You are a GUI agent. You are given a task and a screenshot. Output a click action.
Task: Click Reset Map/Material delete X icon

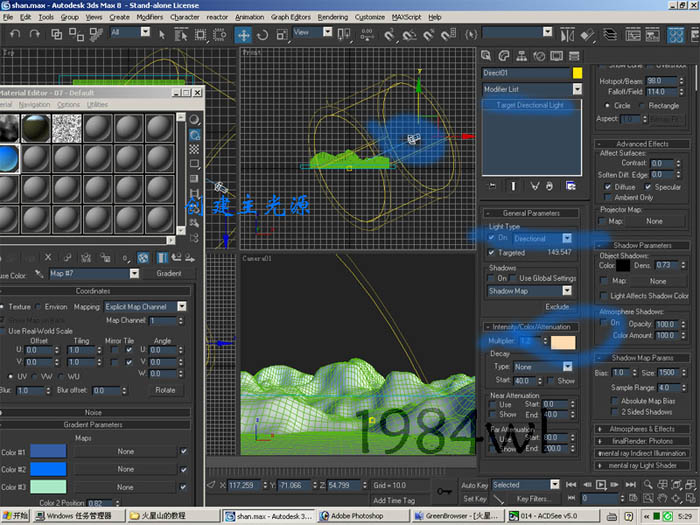[48, 257]
